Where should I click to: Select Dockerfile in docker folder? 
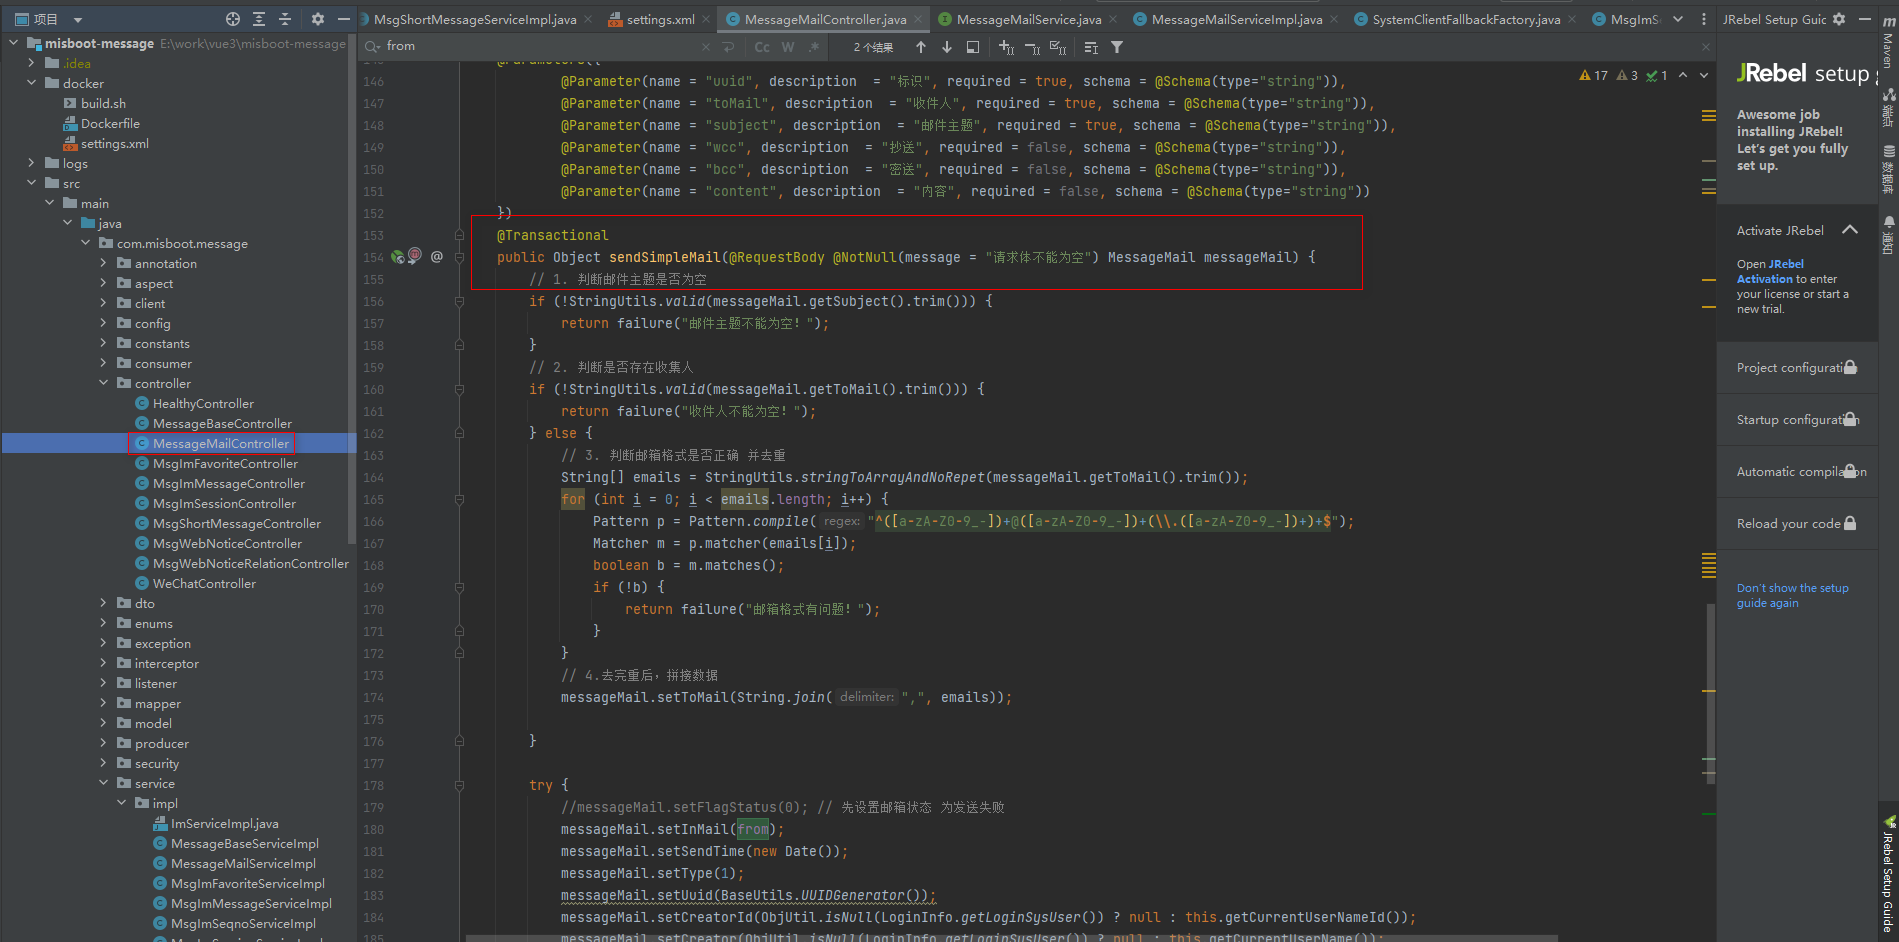(x=110, y=123)
